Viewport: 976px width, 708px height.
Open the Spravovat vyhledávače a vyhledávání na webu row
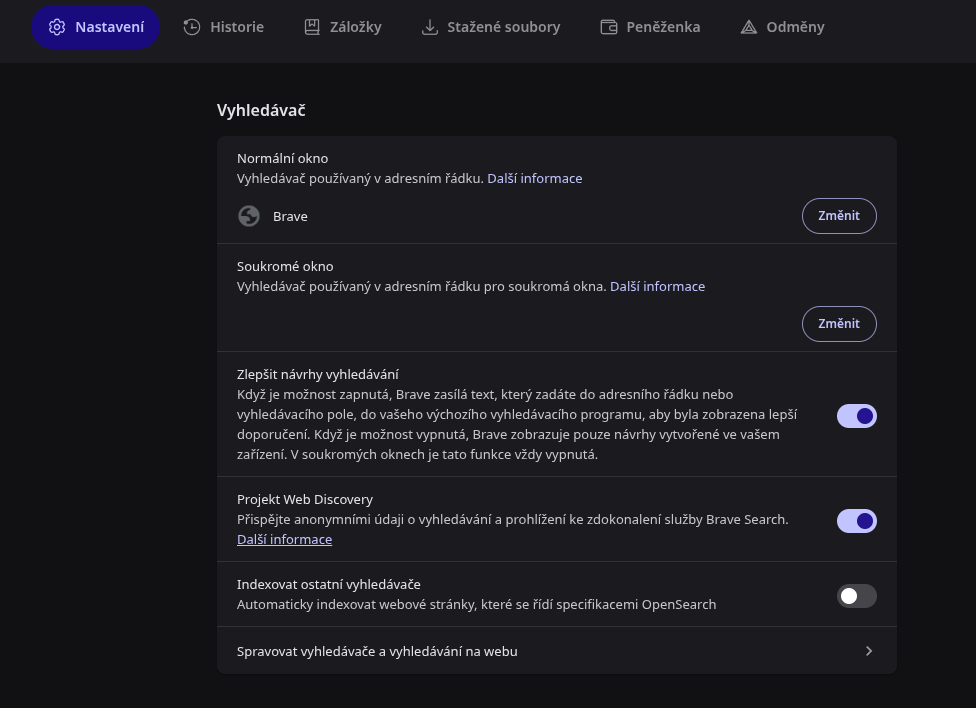click(x=377, y=651)
